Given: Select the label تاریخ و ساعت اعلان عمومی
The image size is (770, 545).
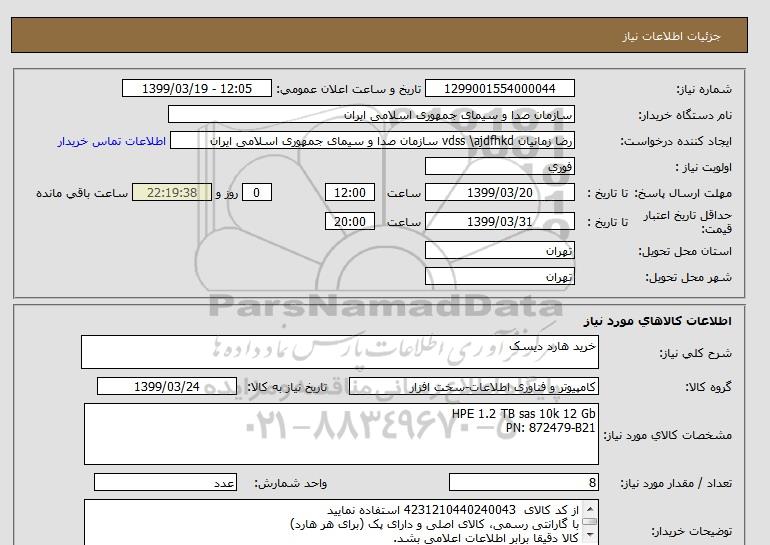Looking at the screenshot, I should (x=349, y=89).
